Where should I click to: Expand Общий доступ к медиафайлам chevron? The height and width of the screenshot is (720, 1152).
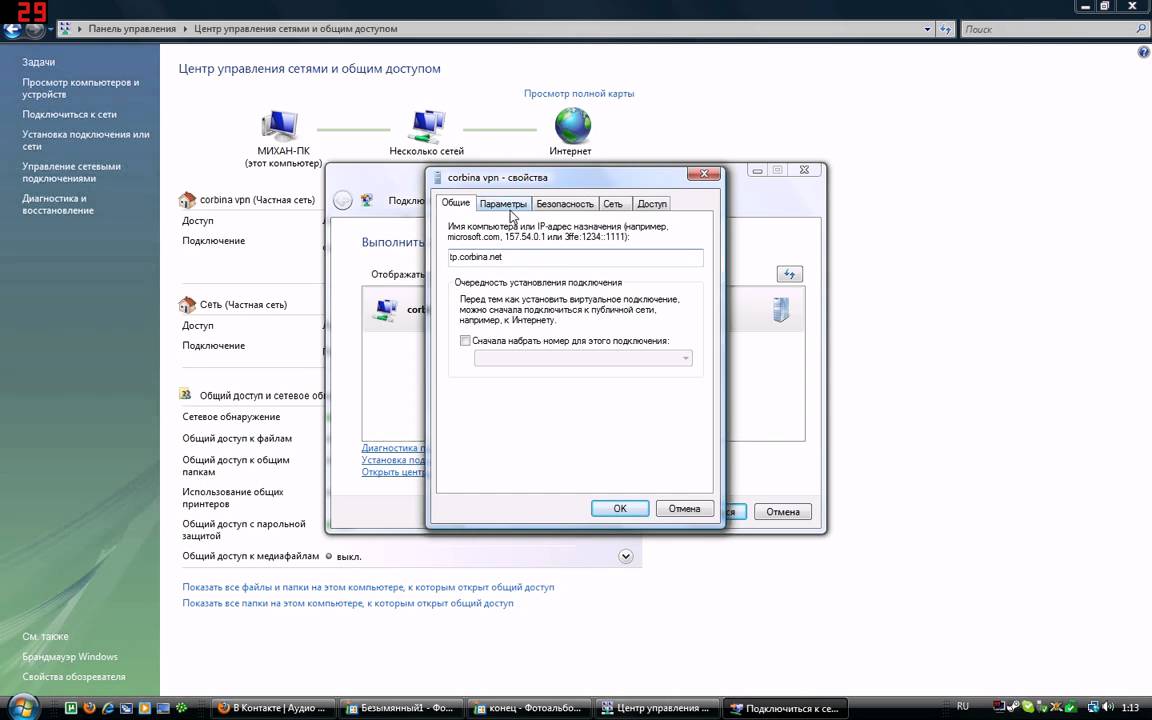[x=625, y=556]
